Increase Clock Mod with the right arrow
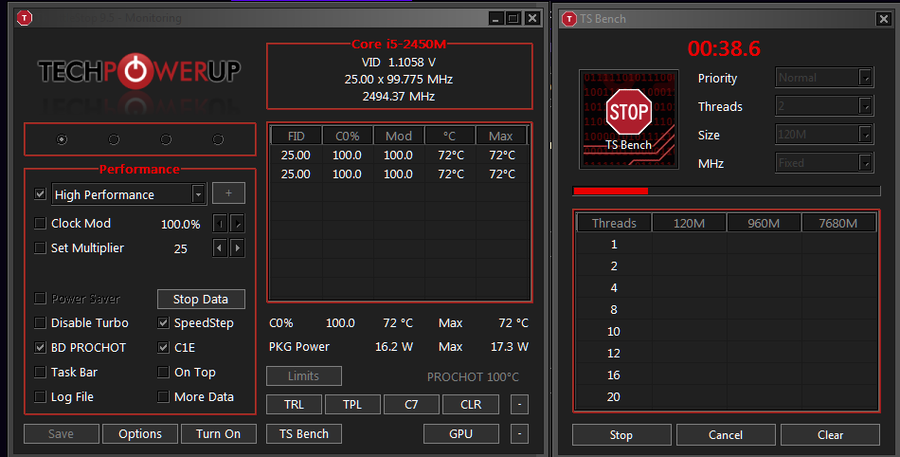Screen dimensions: 900x457 click(237, 223)
